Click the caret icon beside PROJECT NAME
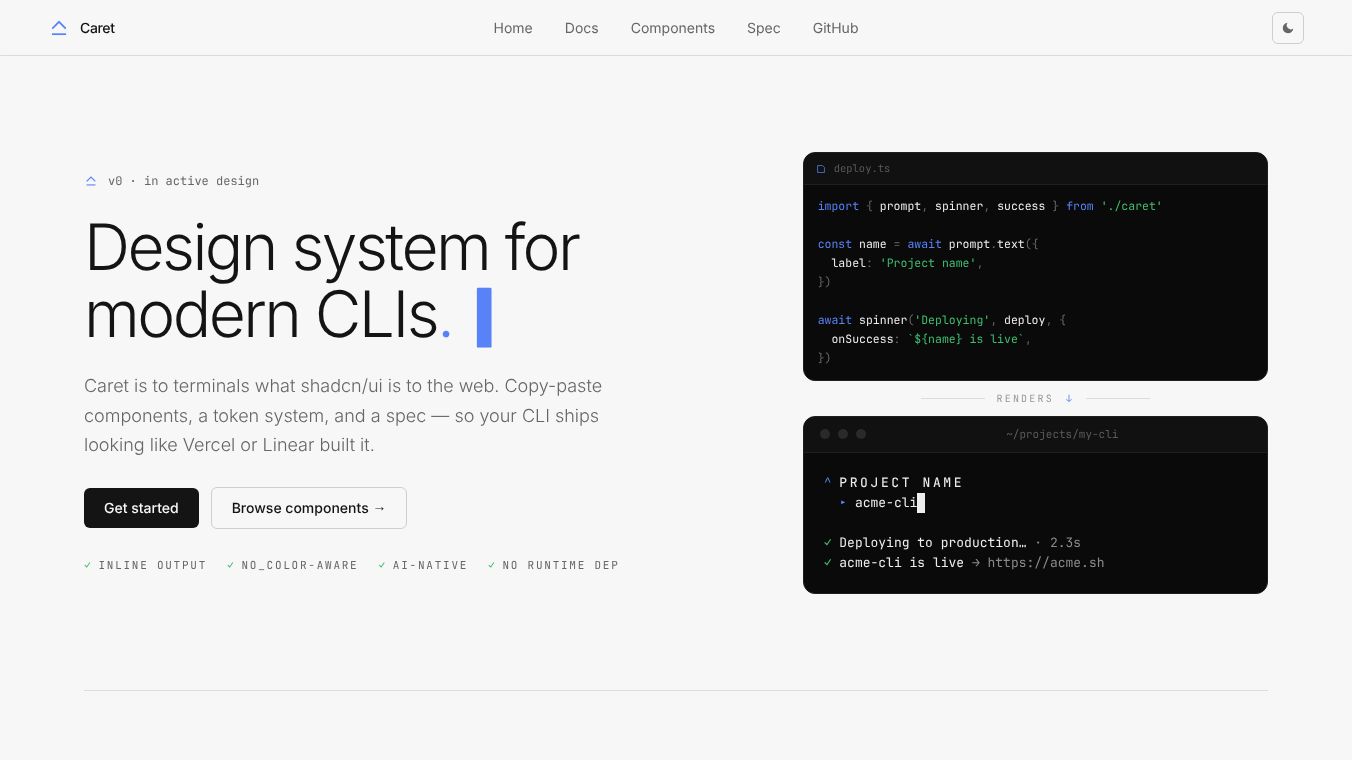 (828, 483)
